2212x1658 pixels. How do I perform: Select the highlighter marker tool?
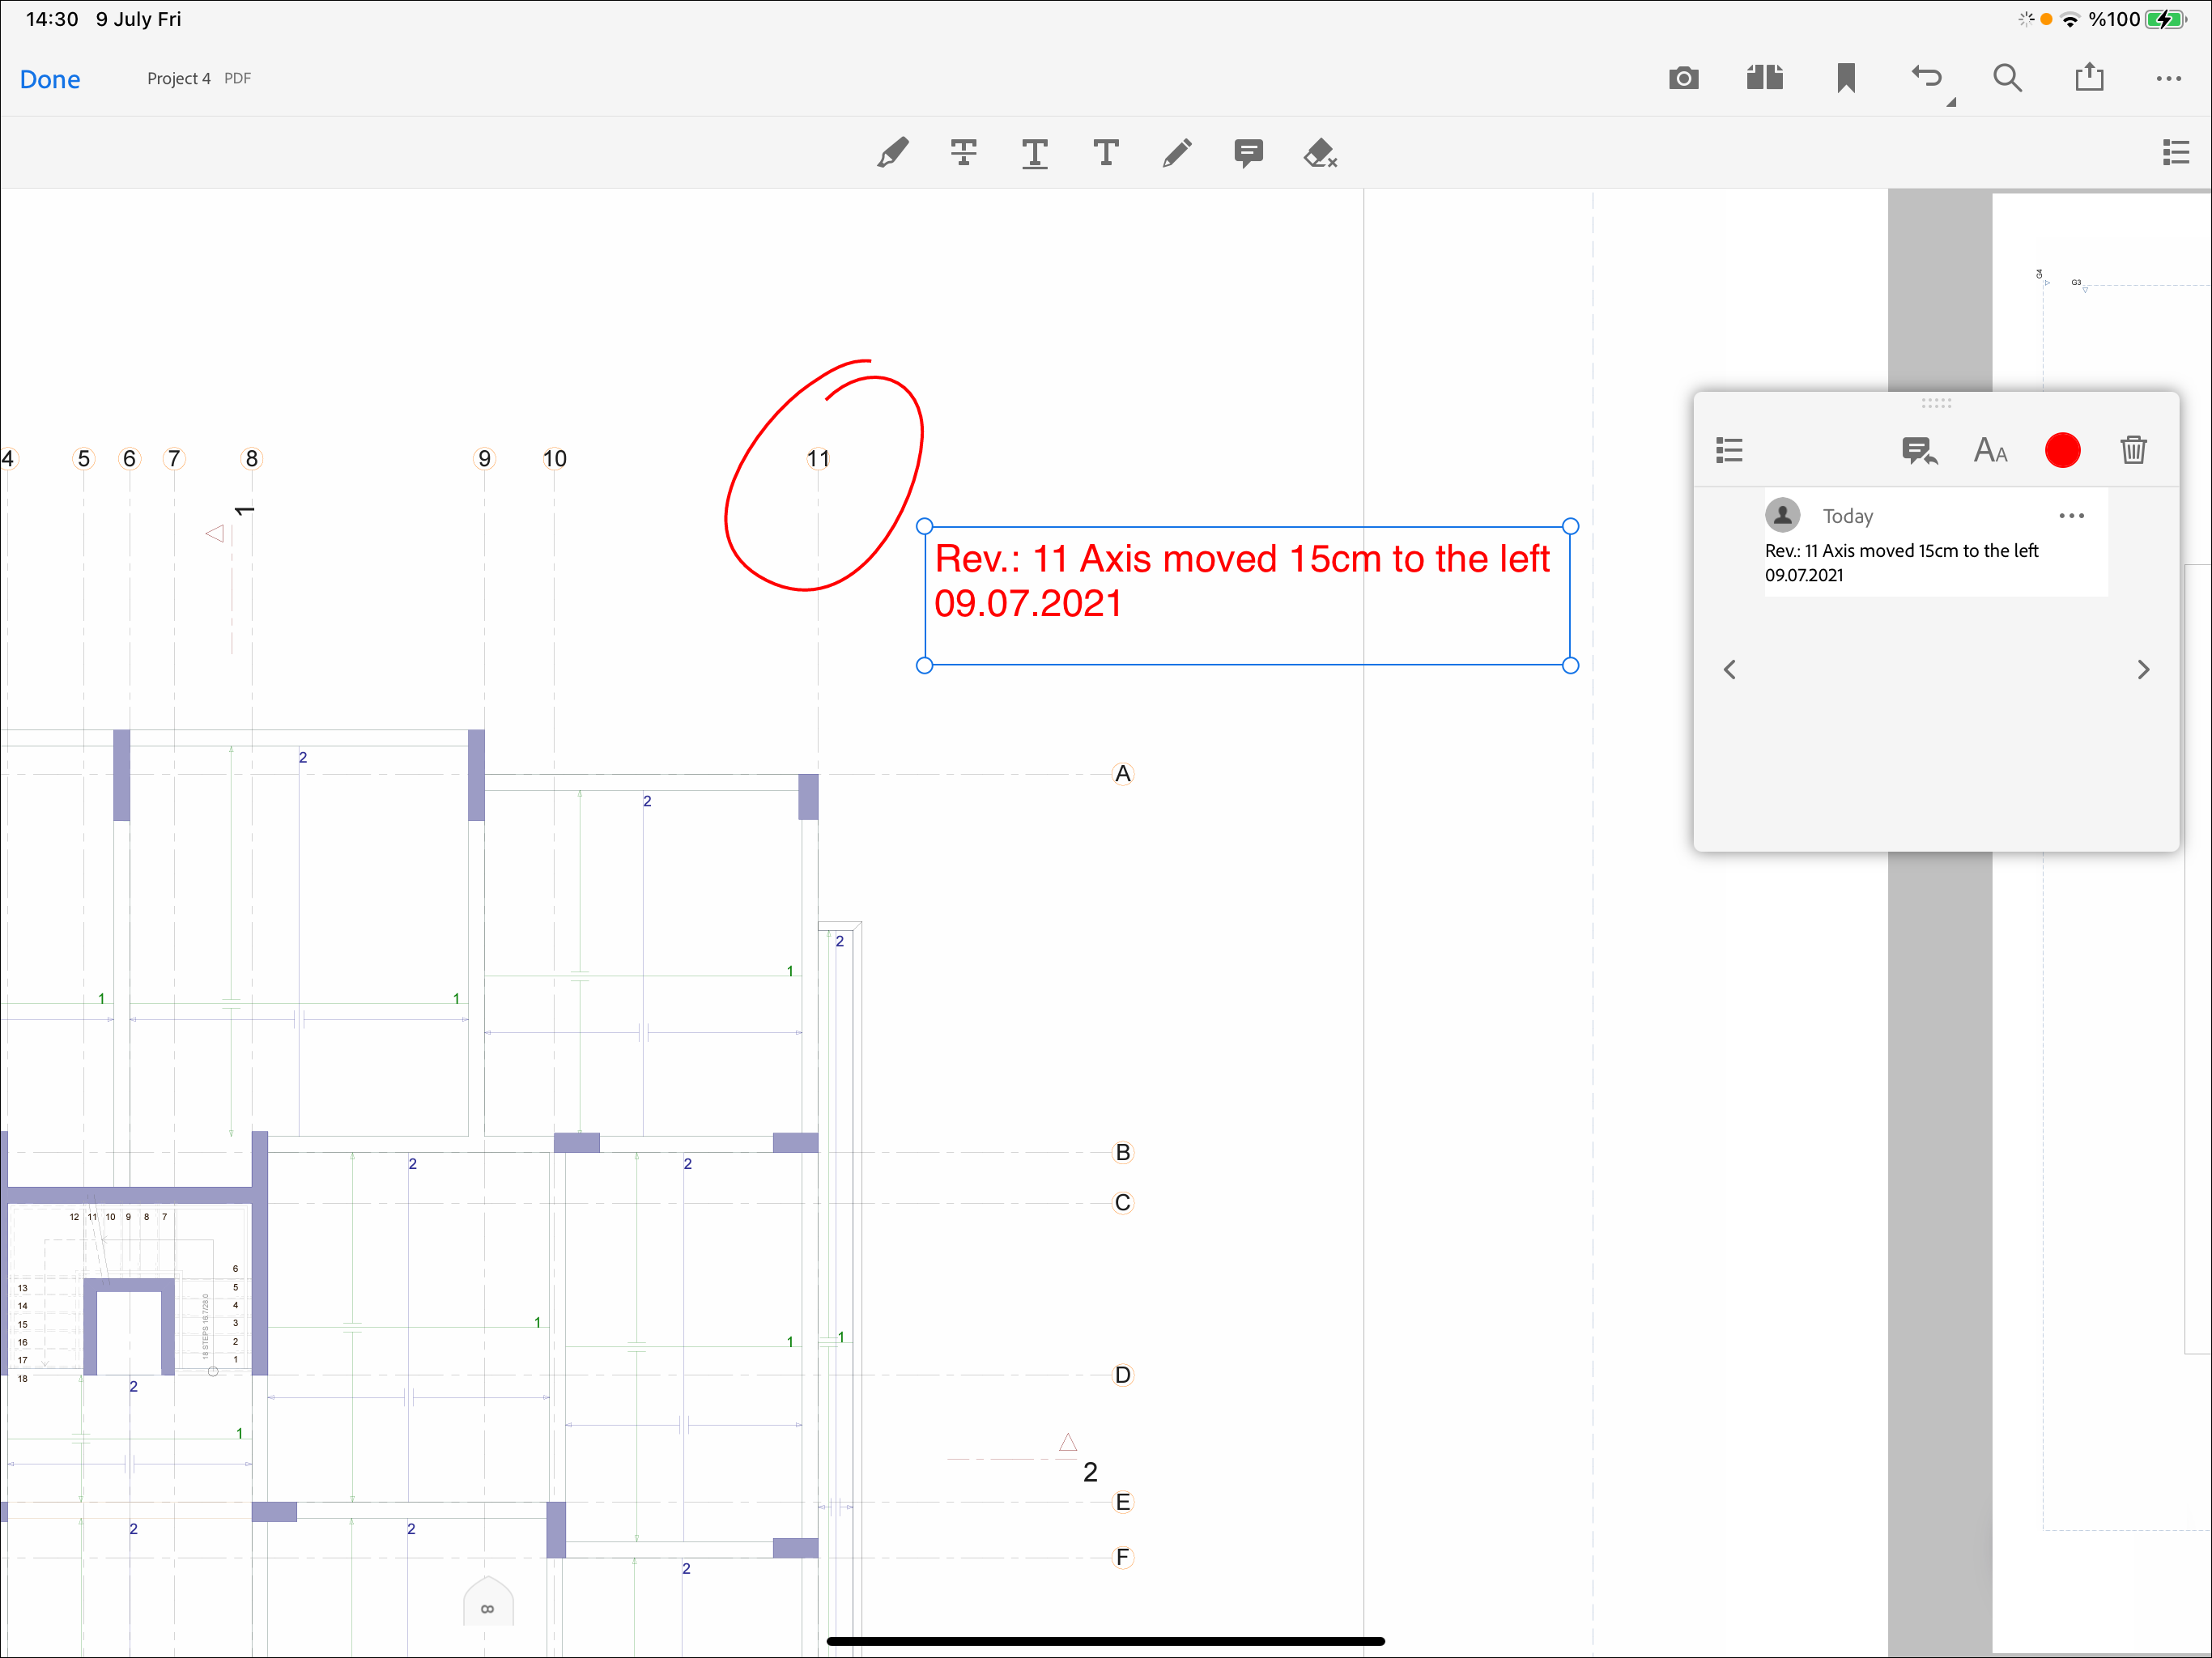point(892,153)
